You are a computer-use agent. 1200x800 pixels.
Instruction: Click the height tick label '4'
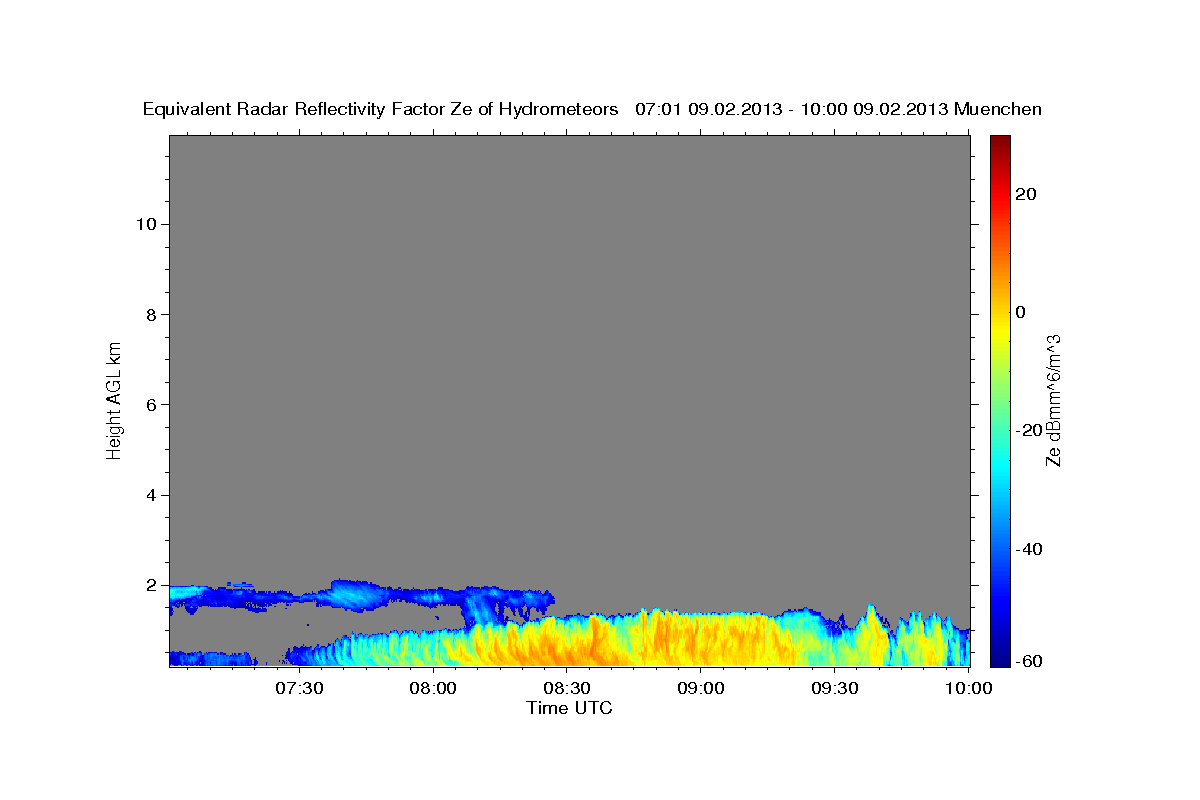coord(153,495)
